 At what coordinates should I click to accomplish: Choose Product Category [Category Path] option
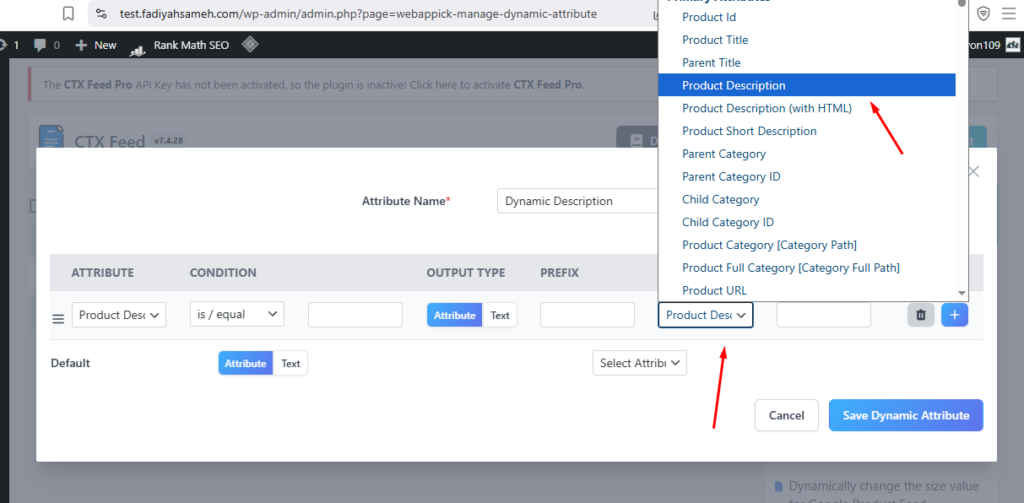(x=807, y=245)
